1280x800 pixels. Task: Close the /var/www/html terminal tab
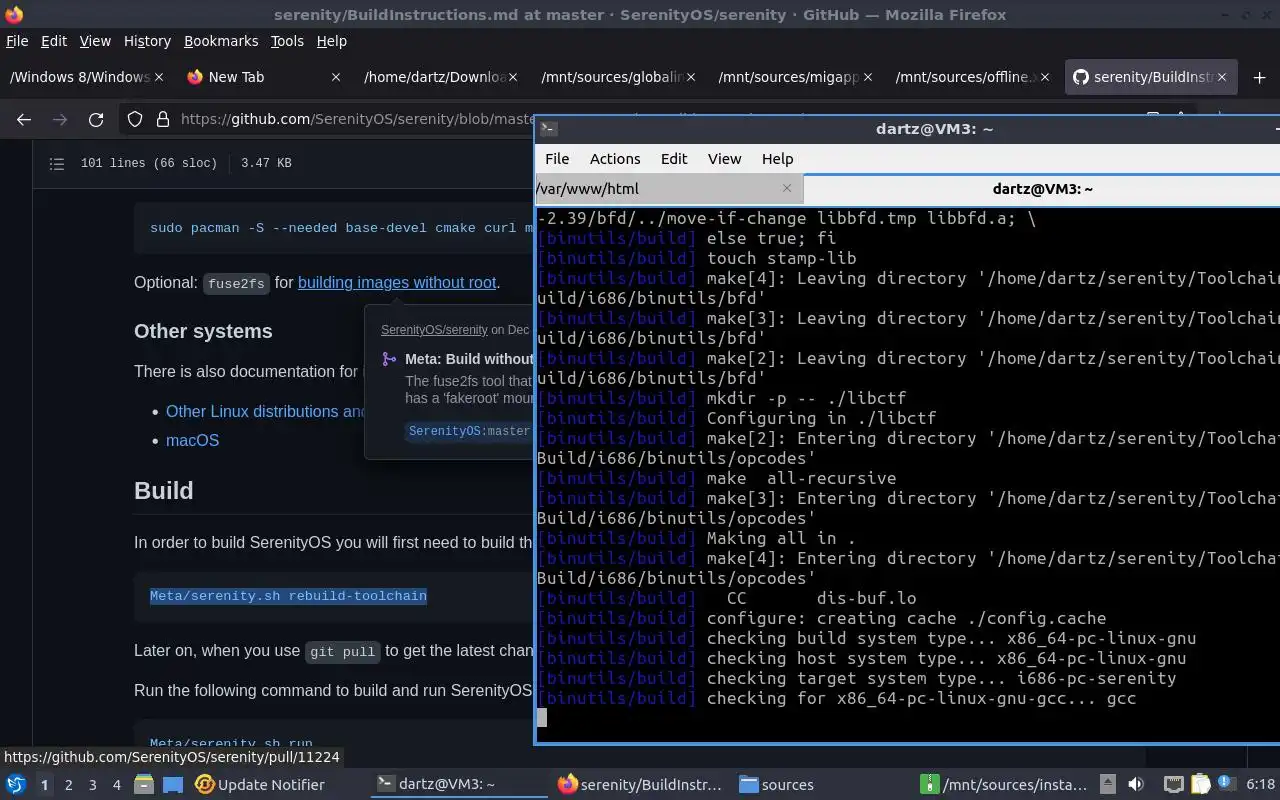(787, 188)
